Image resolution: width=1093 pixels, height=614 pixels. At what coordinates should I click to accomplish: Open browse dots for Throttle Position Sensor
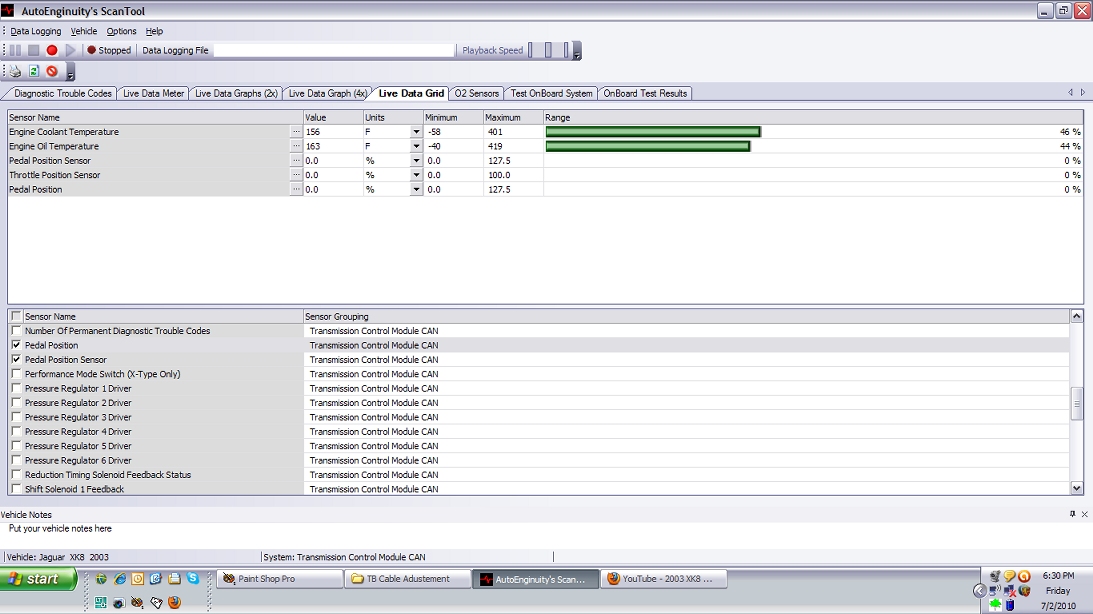[296, 175]
